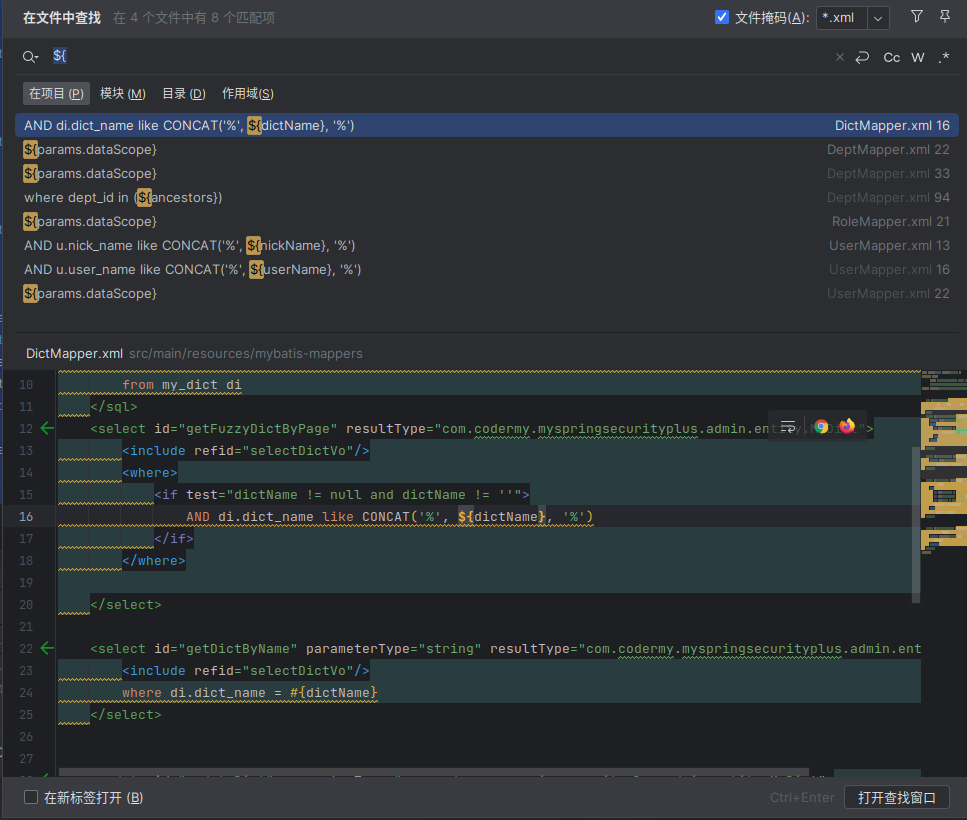
Task: Clear the search field text
Action: (x=840, y=57)
